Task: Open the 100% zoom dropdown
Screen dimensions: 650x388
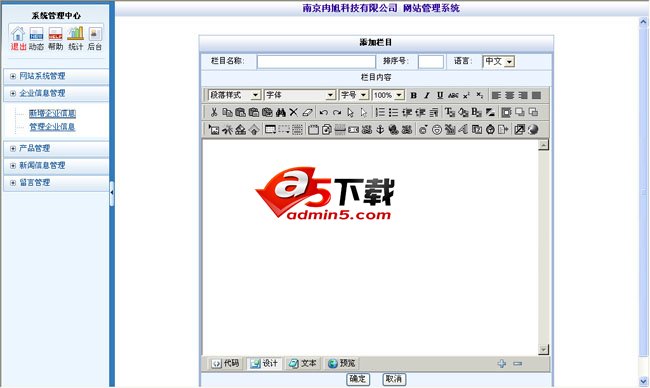Action: 388,95
